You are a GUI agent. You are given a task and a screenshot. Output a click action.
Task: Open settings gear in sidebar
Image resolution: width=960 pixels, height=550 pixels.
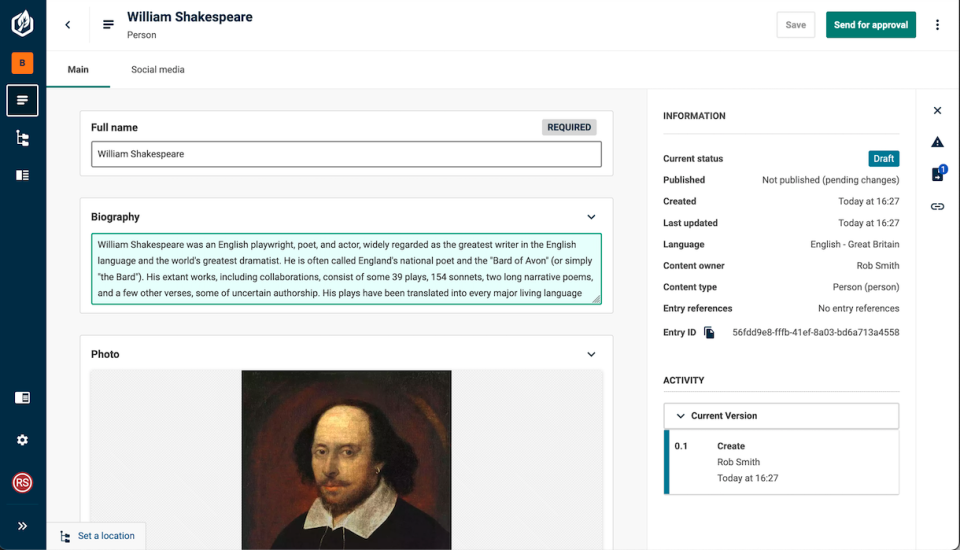23,440
